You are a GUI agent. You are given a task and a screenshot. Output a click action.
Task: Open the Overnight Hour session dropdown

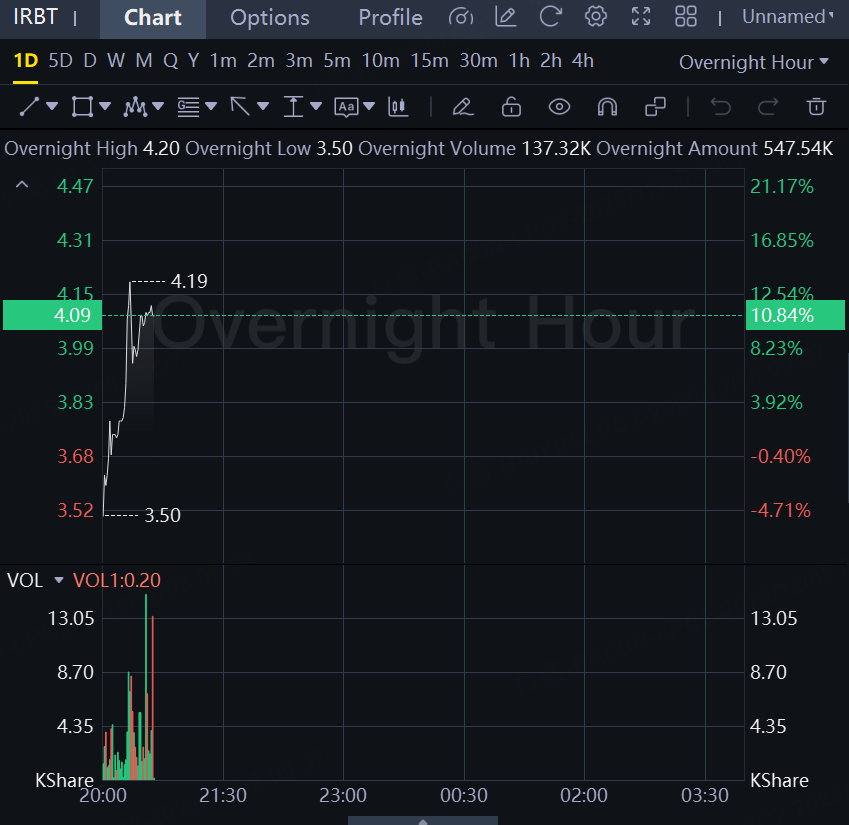point(754,62)
